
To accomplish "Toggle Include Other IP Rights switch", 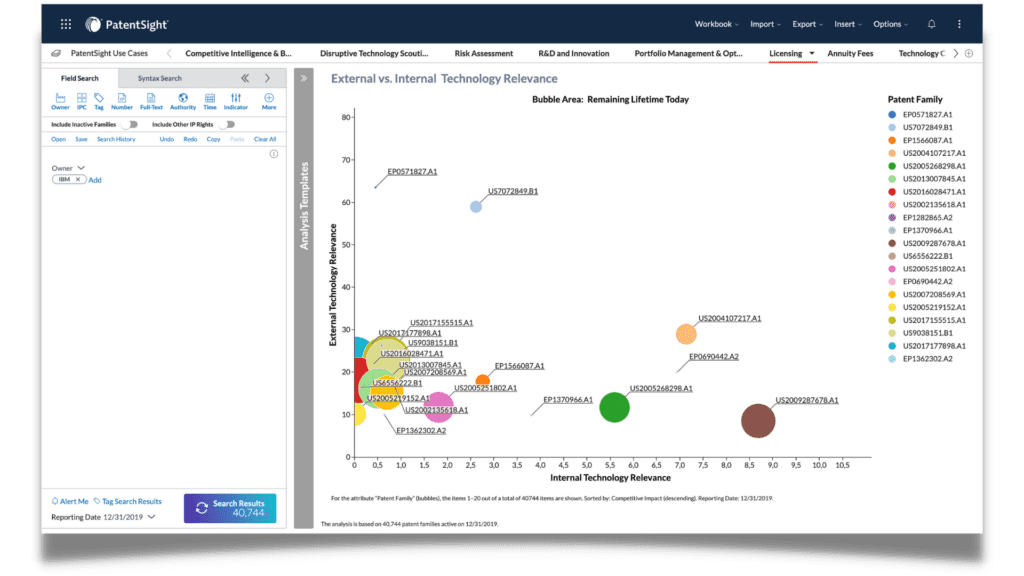I will point(228,124).
